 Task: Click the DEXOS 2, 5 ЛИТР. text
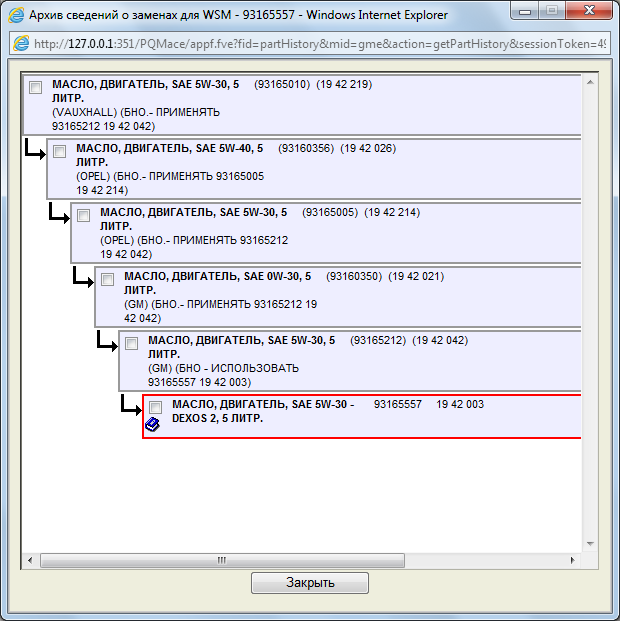(217, 418)
